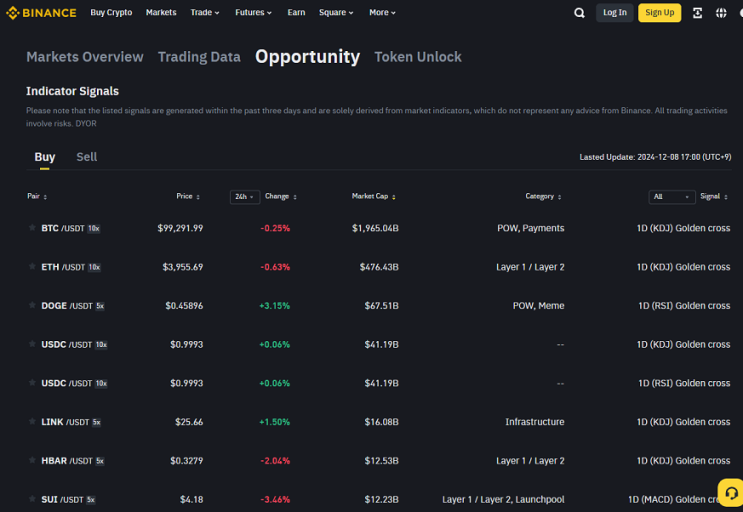
Task: Open the search magnifier icon
Action: pos(579,13)
